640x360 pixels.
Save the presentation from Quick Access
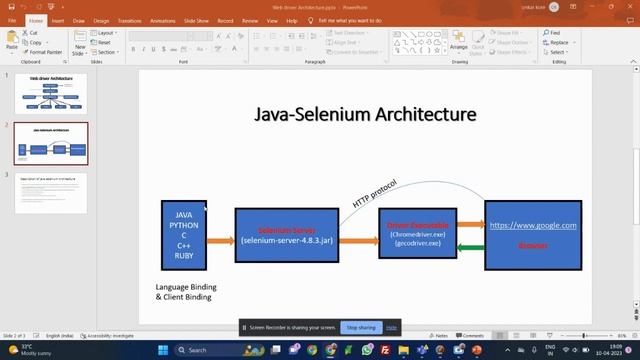(11, 7)
